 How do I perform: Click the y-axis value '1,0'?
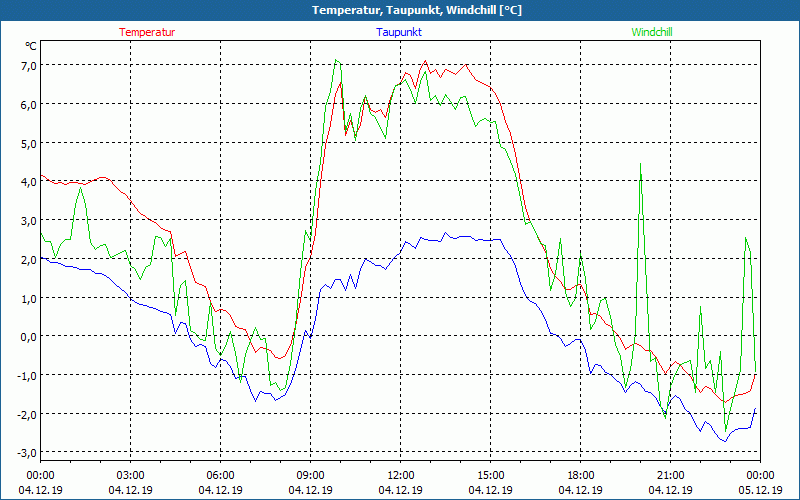pos(29,298)
